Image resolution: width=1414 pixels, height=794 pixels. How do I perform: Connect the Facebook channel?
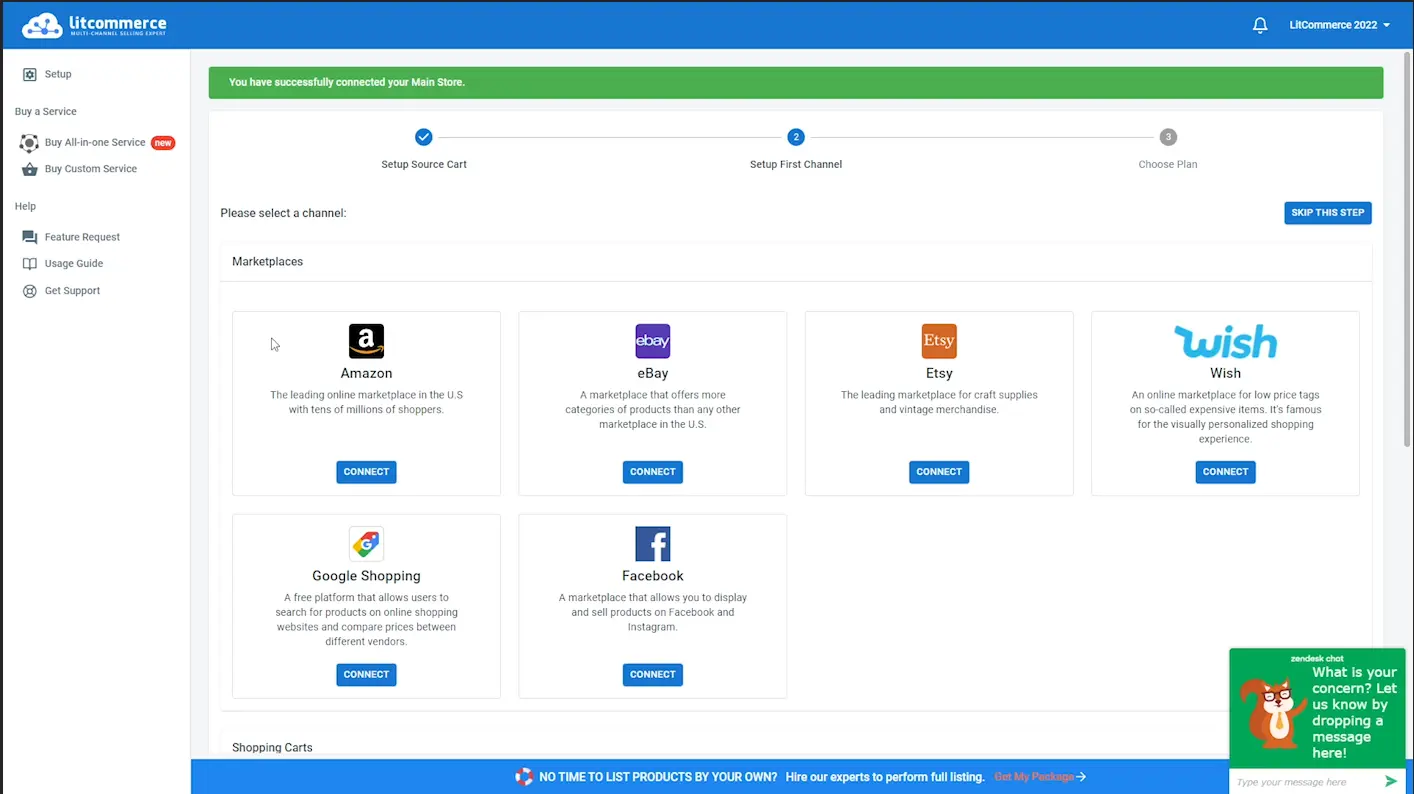(653, 675)
